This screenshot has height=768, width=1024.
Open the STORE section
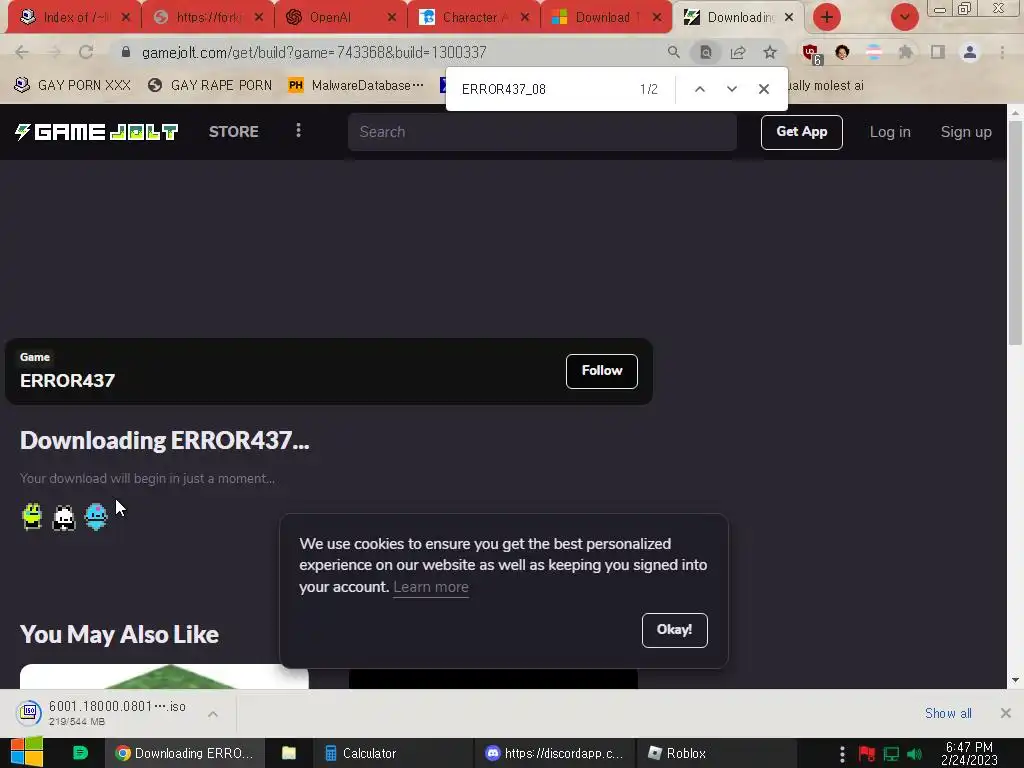tap(233, 132)
